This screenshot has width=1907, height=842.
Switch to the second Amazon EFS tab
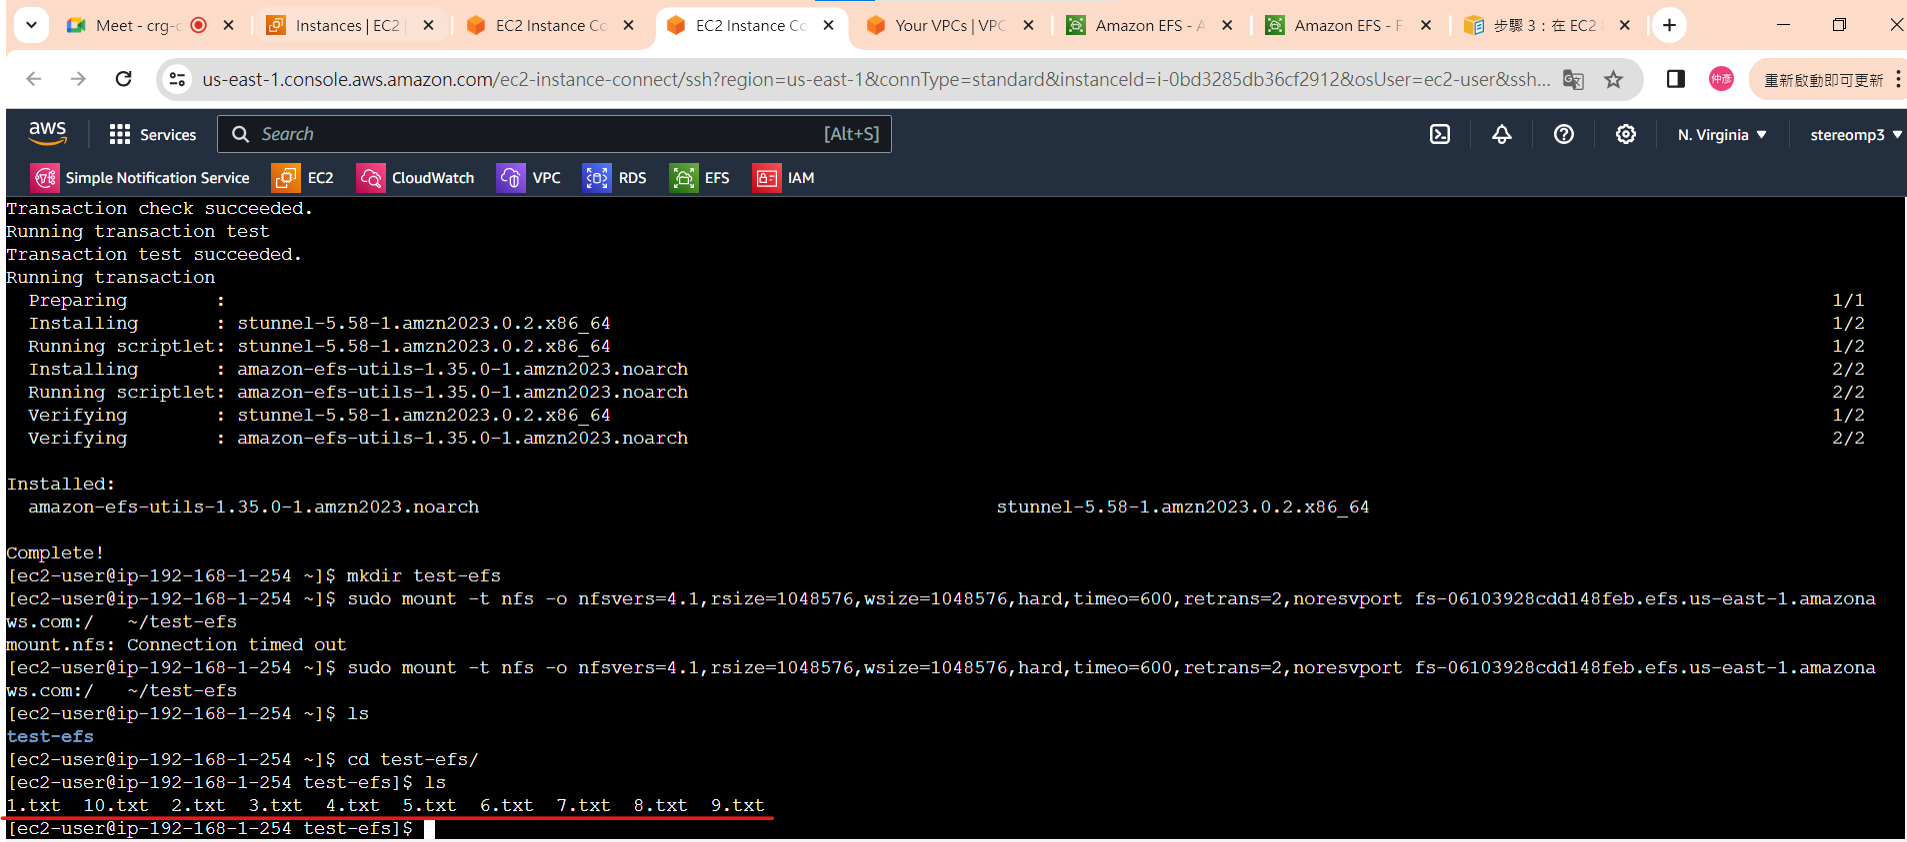pos(1348,25)
